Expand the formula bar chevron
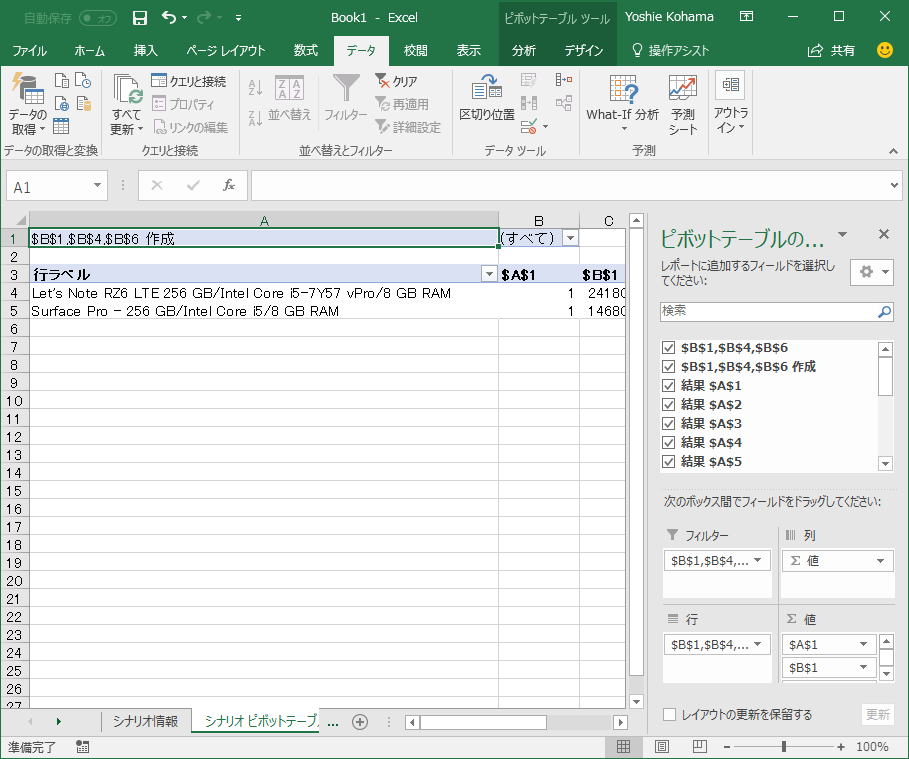The height and width of the screenshot is (759, 909). 895,186
